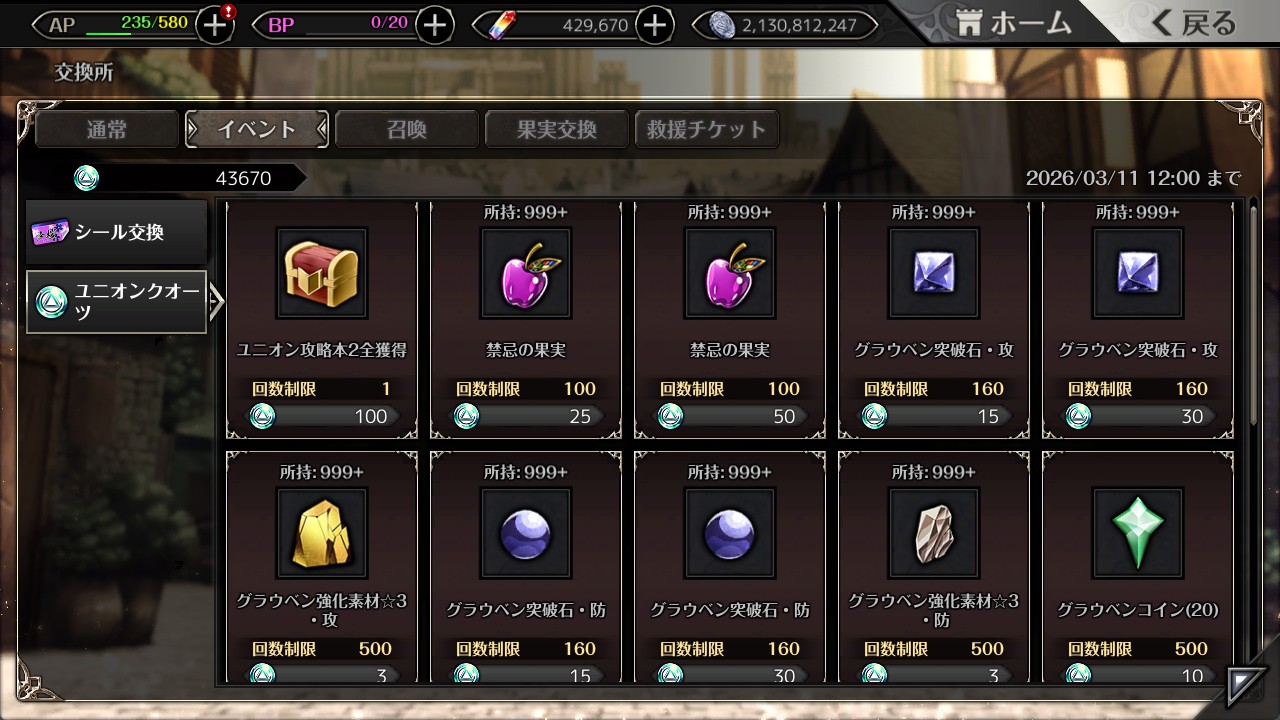
Task: Select the green グラウベンコイン(20) gem icon
Action: [x=1138, y=533]
